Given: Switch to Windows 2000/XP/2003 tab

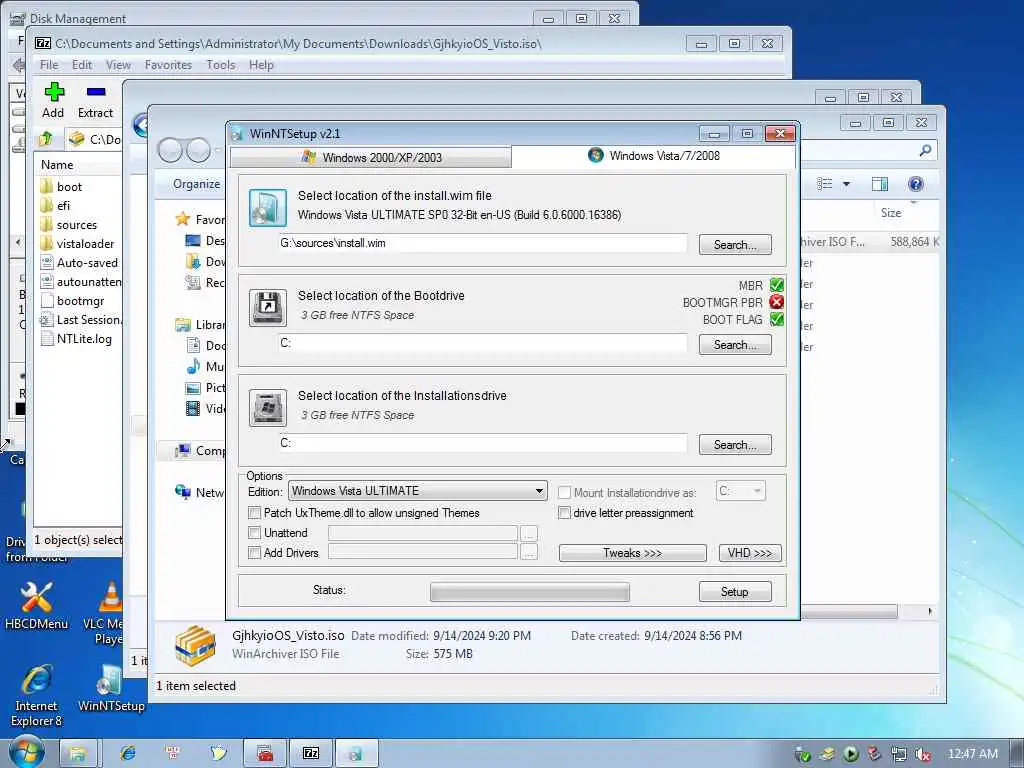Looking at the screenshot, I should (x=371, y=157).
